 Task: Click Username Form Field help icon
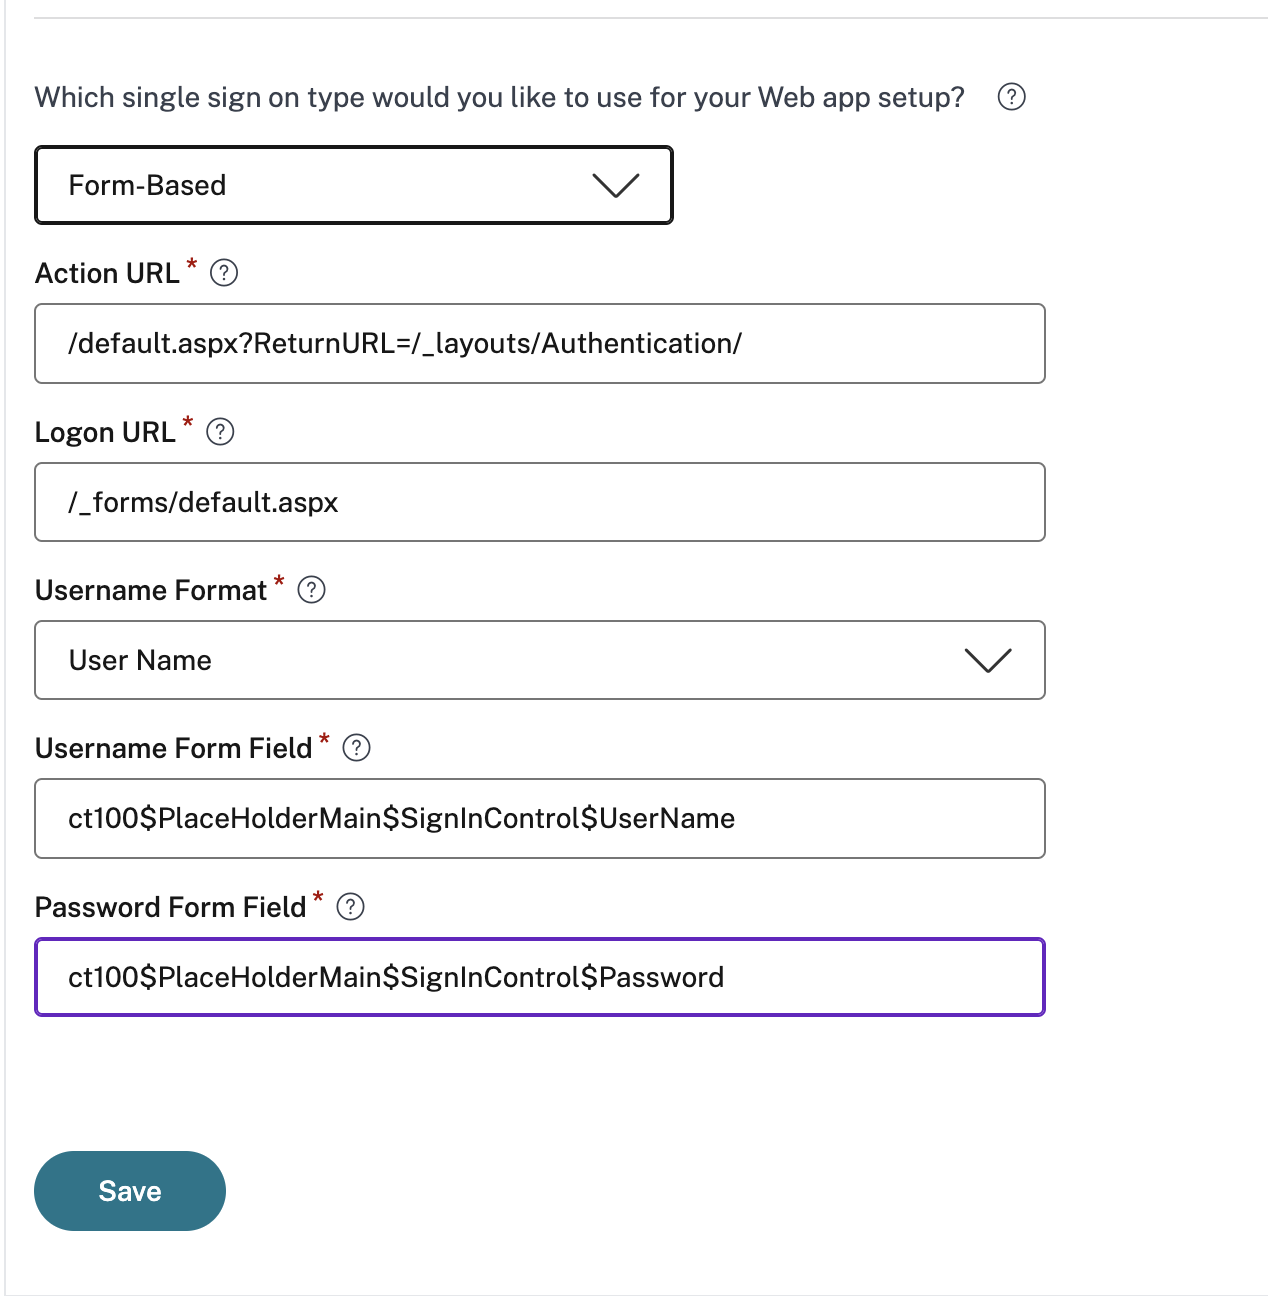coord(357,748)
